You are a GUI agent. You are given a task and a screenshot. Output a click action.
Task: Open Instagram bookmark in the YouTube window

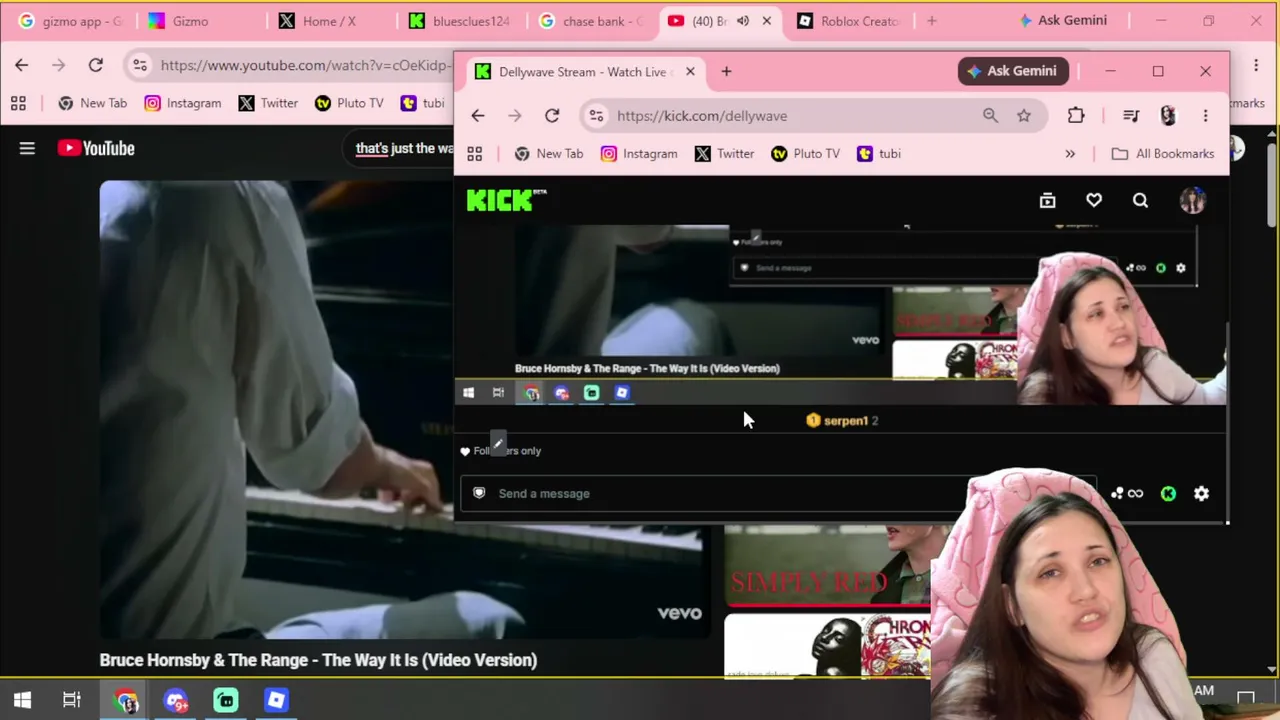click(x=183, y=103)
